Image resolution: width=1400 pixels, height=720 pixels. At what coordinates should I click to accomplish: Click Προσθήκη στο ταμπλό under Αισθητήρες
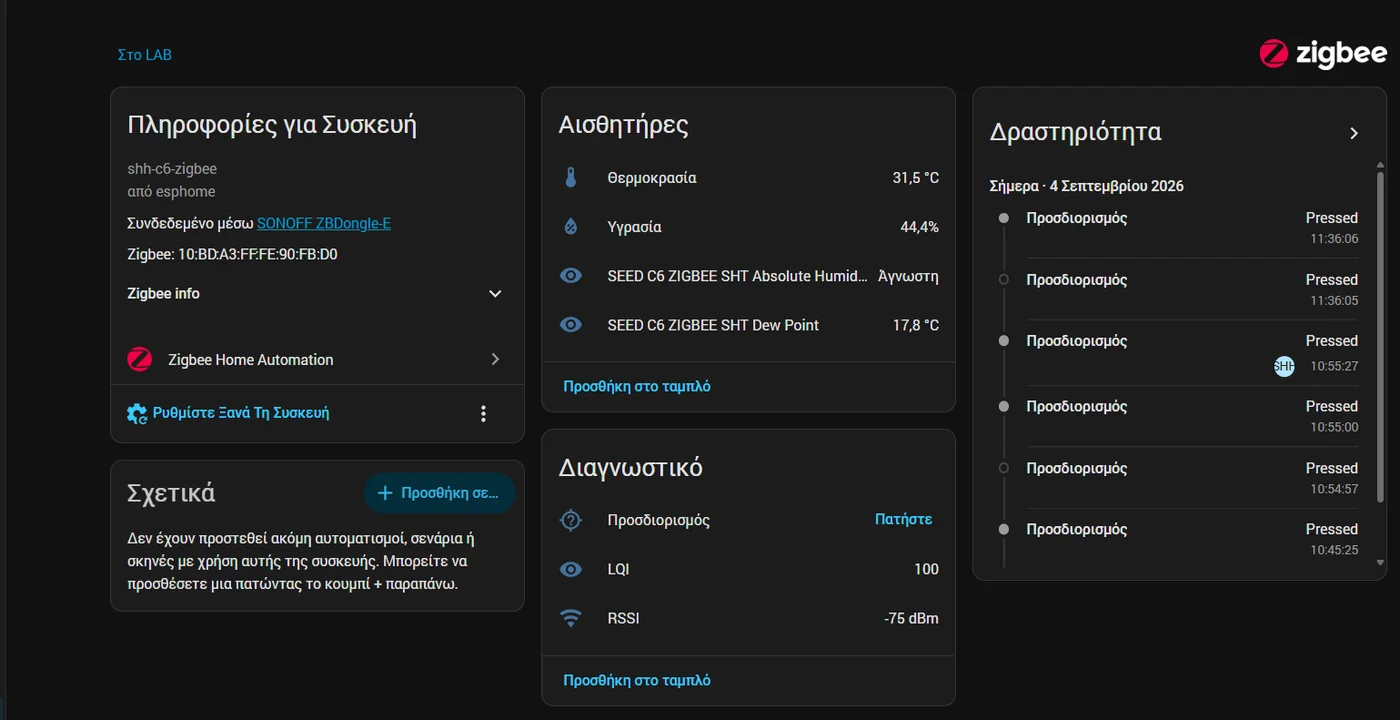point(637,386)
